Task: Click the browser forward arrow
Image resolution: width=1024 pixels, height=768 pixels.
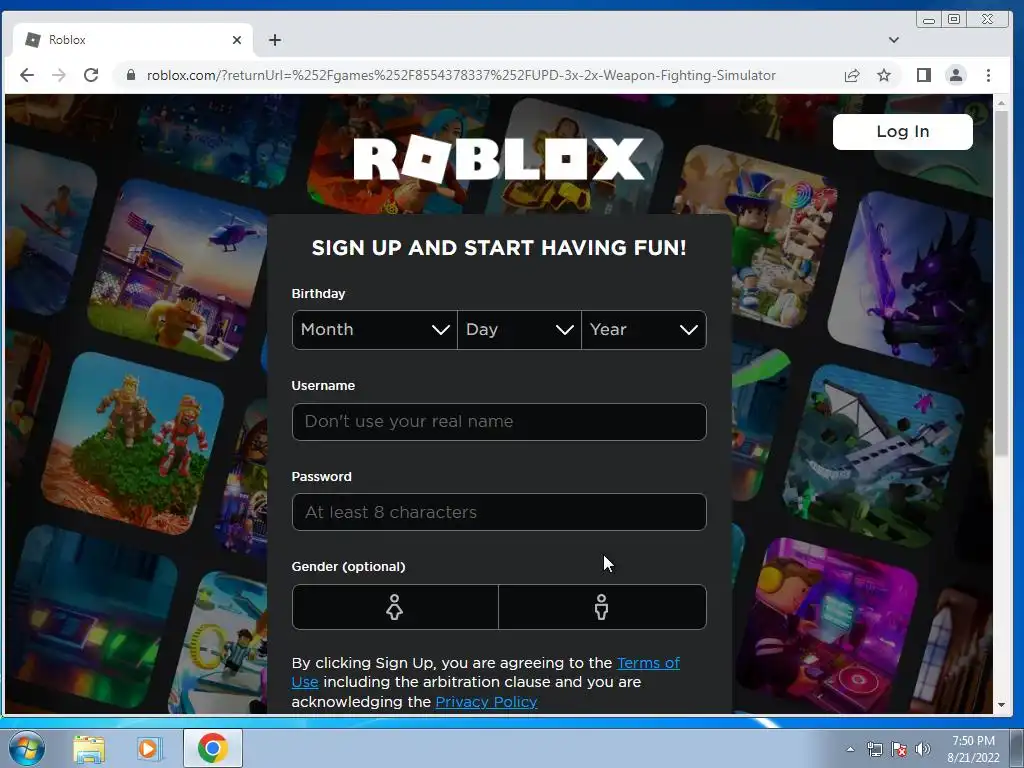Action: point(59,75)
